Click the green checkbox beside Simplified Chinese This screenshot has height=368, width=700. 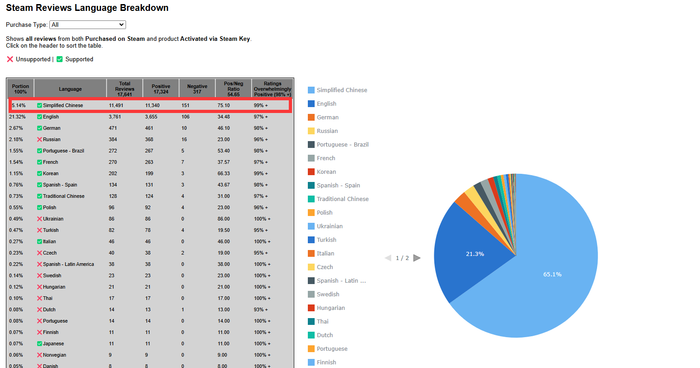click(39, 105)
